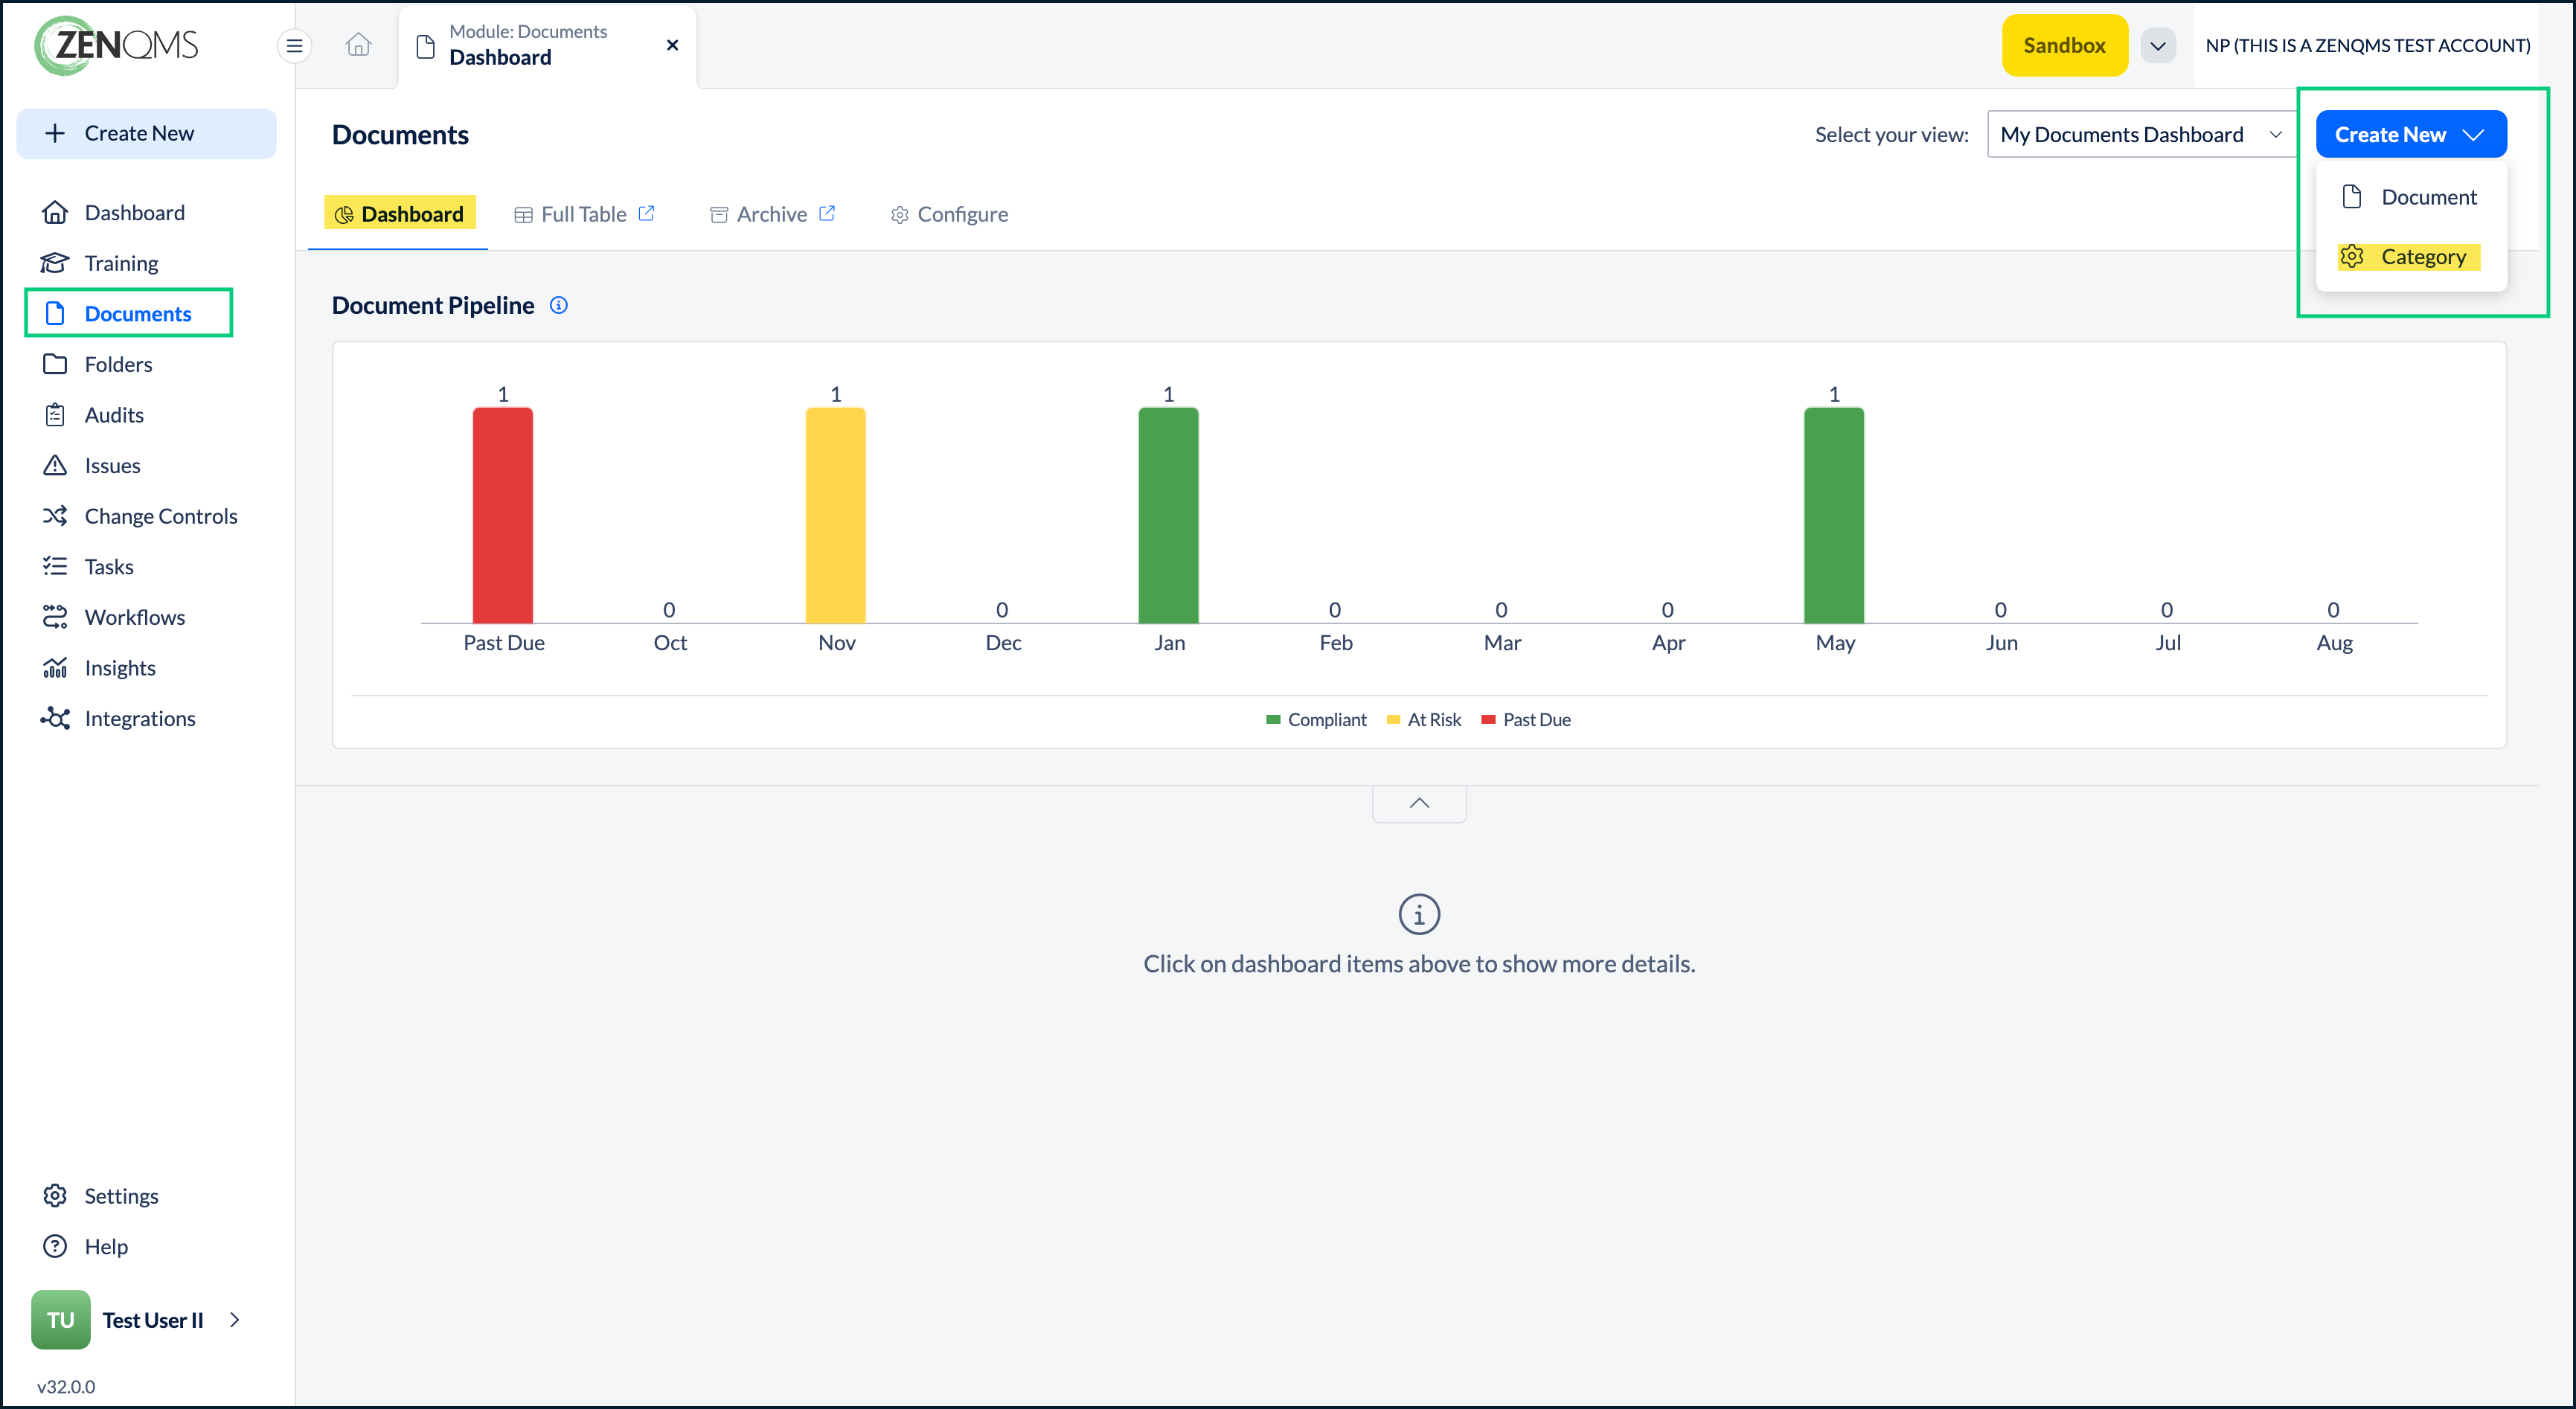Click the blue Create New dropdown button

[x=2410, y=134]
